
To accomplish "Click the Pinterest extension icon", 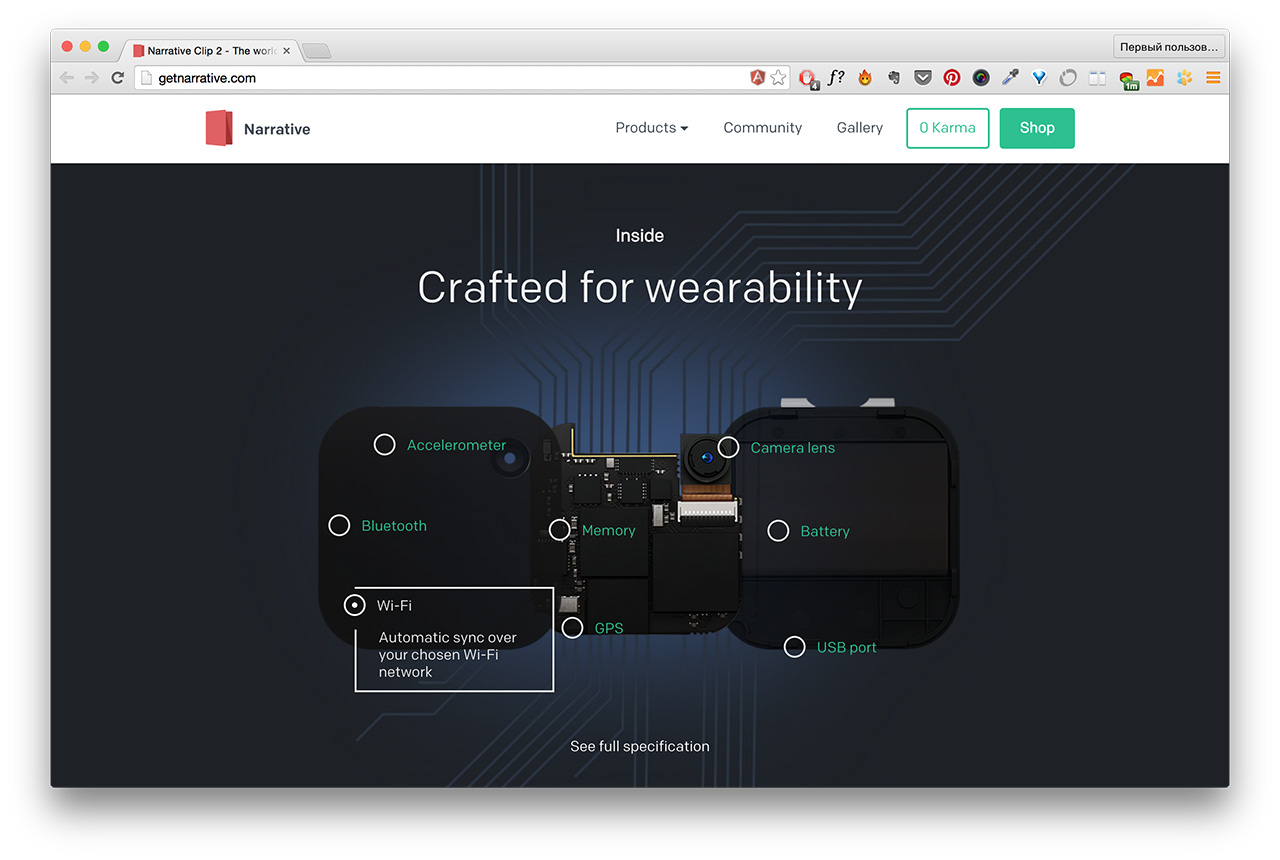I will coord(951,78).
